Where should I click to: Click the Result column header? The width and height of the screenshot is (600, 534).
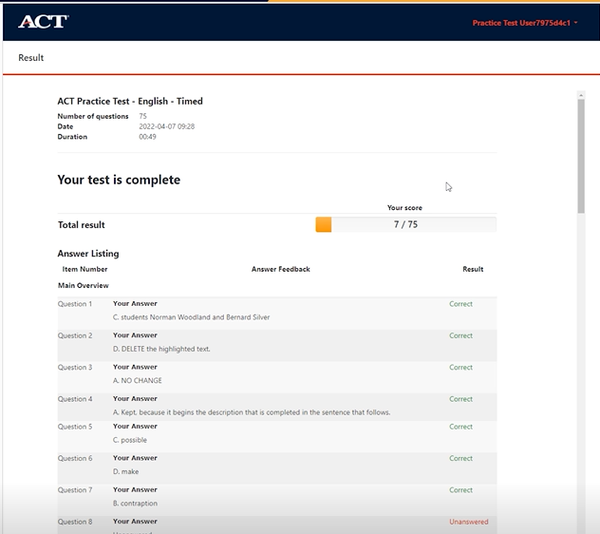click(x=472, y=269)
